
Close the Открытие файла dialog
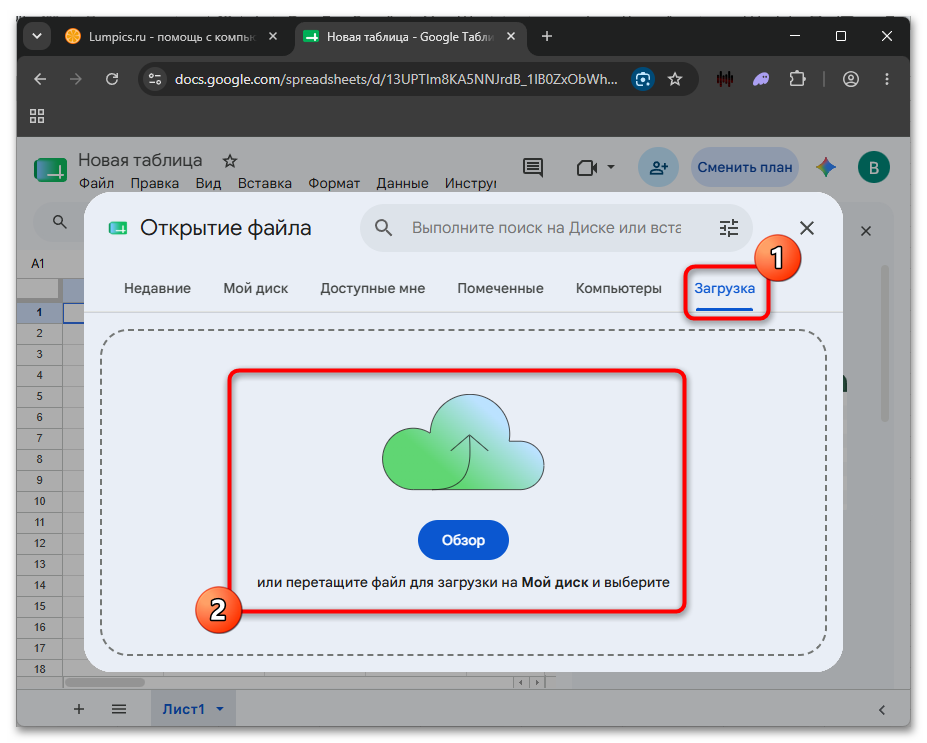806,228
